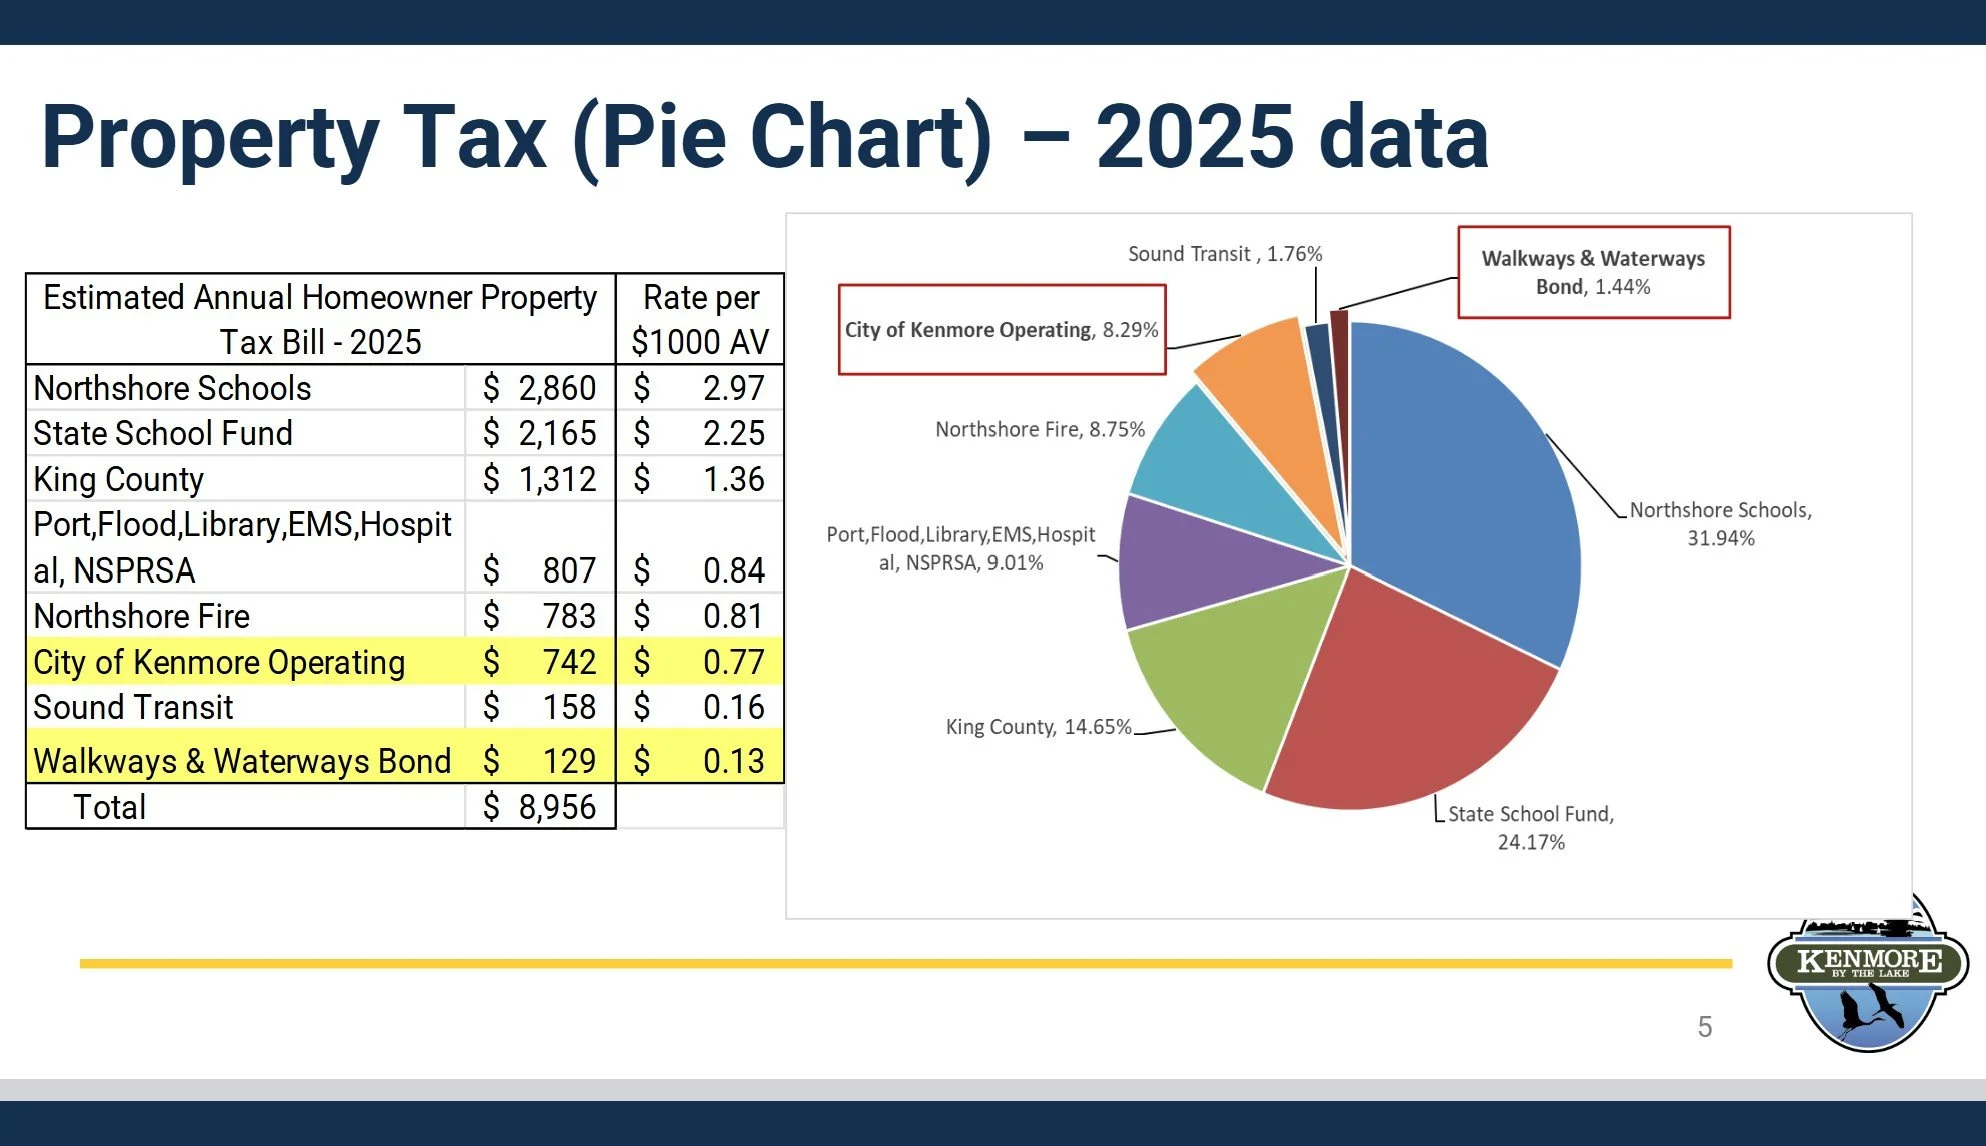The image size is (1986, 1146).
Task: Click the 'City of Kenmore Operating, 8.29%' callout
Action: click(x=1002, y=330)
